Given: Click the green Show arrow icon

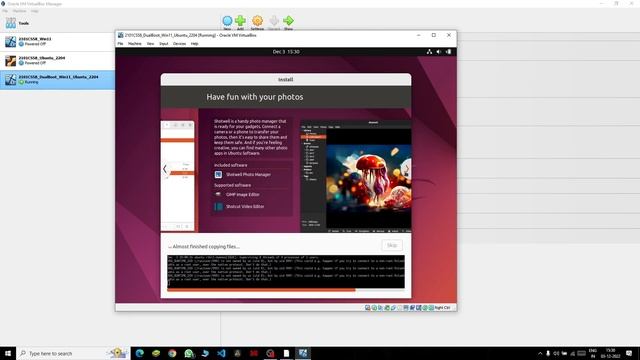Looking at the screenshot, I should (x=288, y=22).
